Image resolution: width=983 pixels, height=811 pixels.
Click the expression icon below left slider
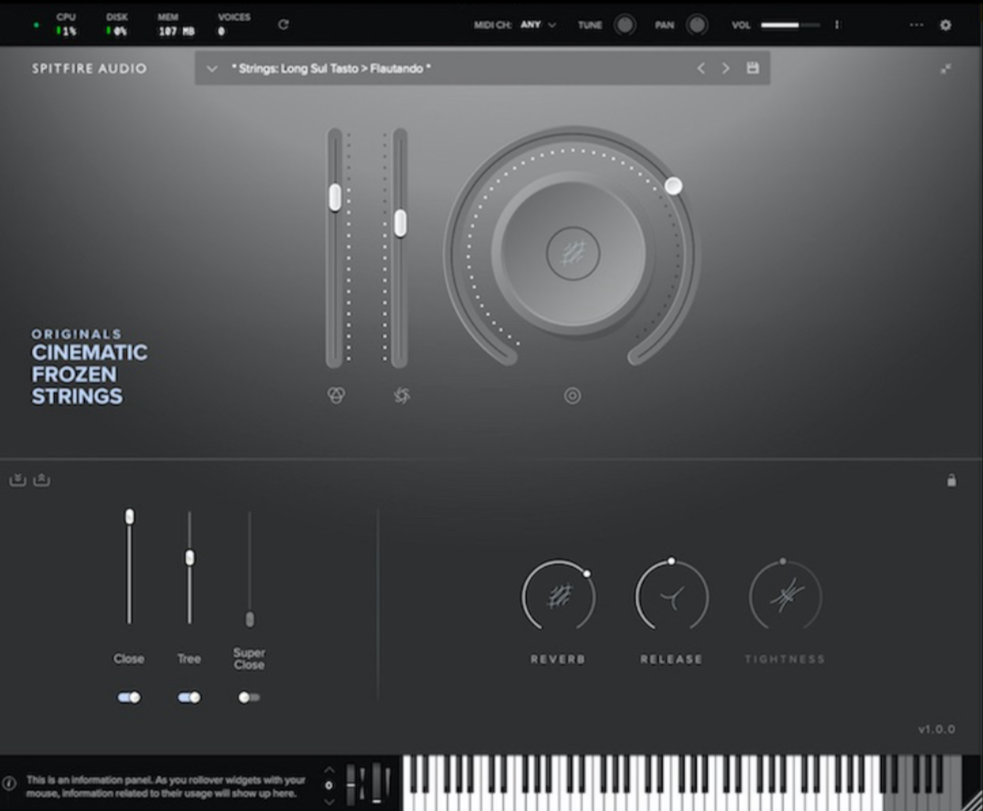336,395
